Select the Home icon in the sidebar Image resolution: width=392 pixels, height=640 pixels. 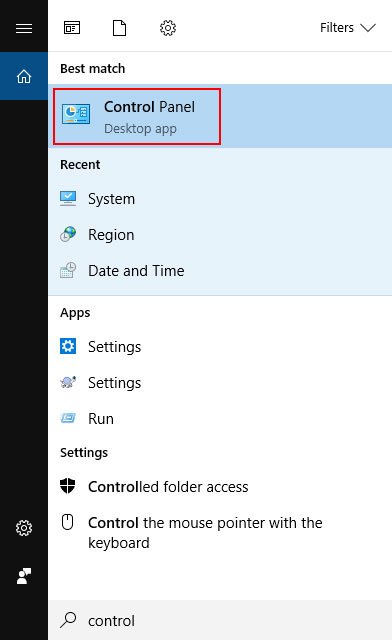24,76
